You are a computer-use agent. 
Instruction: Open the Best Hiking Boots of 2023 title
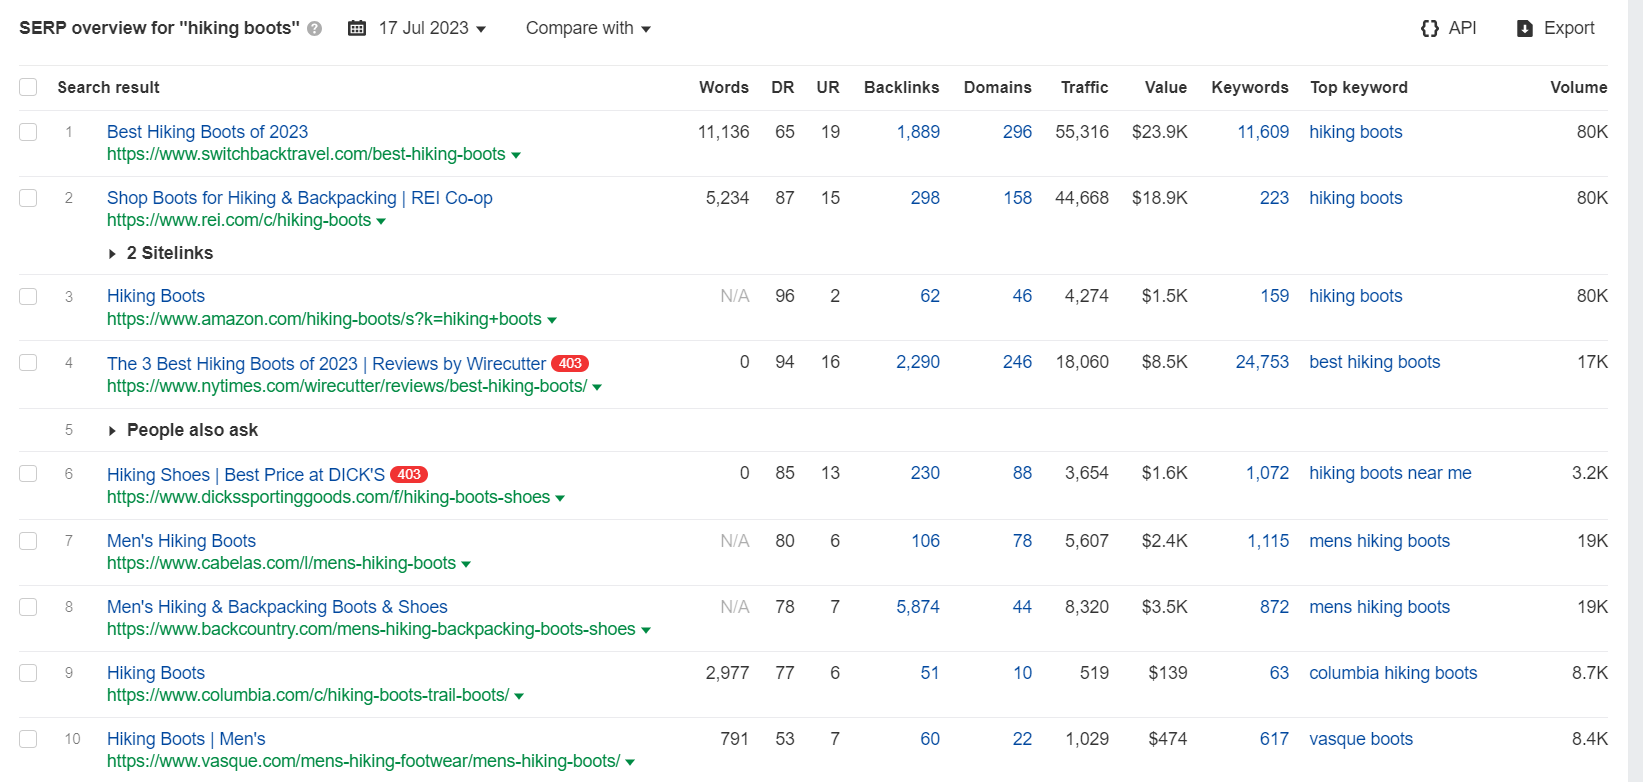point(207,132)
